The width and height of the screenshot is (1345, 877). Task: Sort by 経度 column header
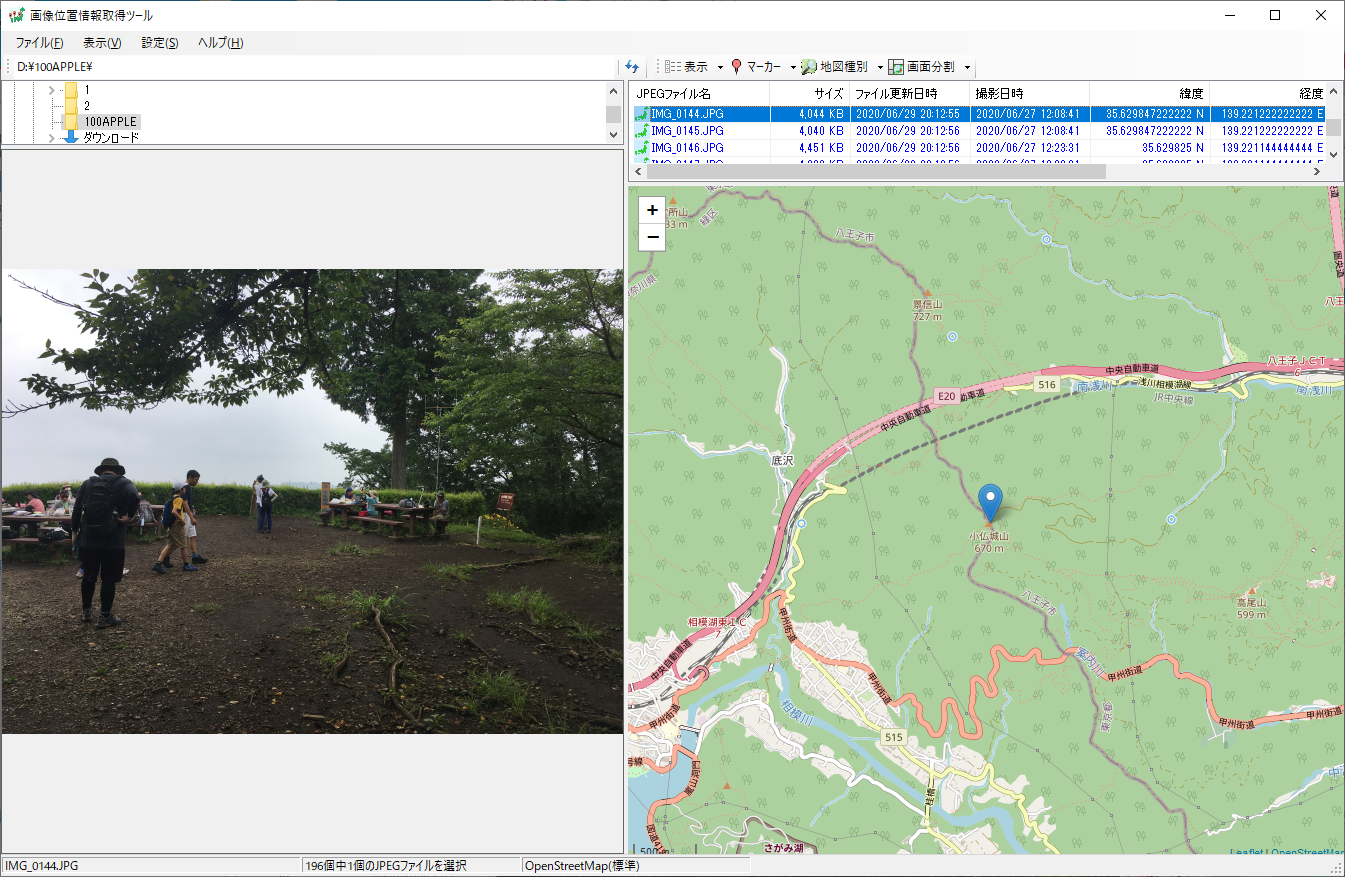[x=1269, y=93]
